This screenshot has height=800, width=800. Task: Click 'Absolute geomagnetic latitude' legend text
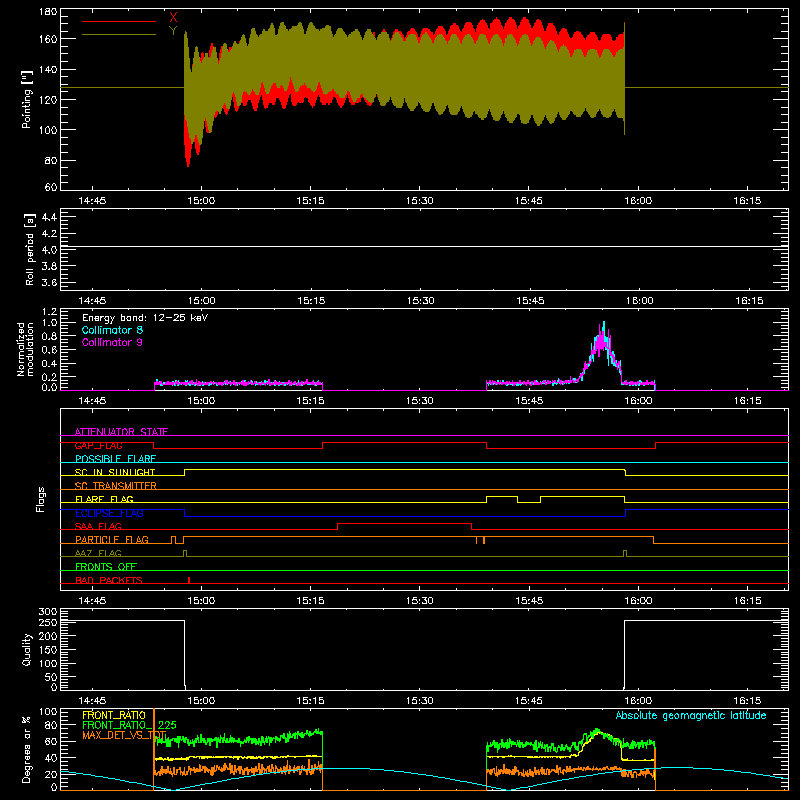(691, 715)
